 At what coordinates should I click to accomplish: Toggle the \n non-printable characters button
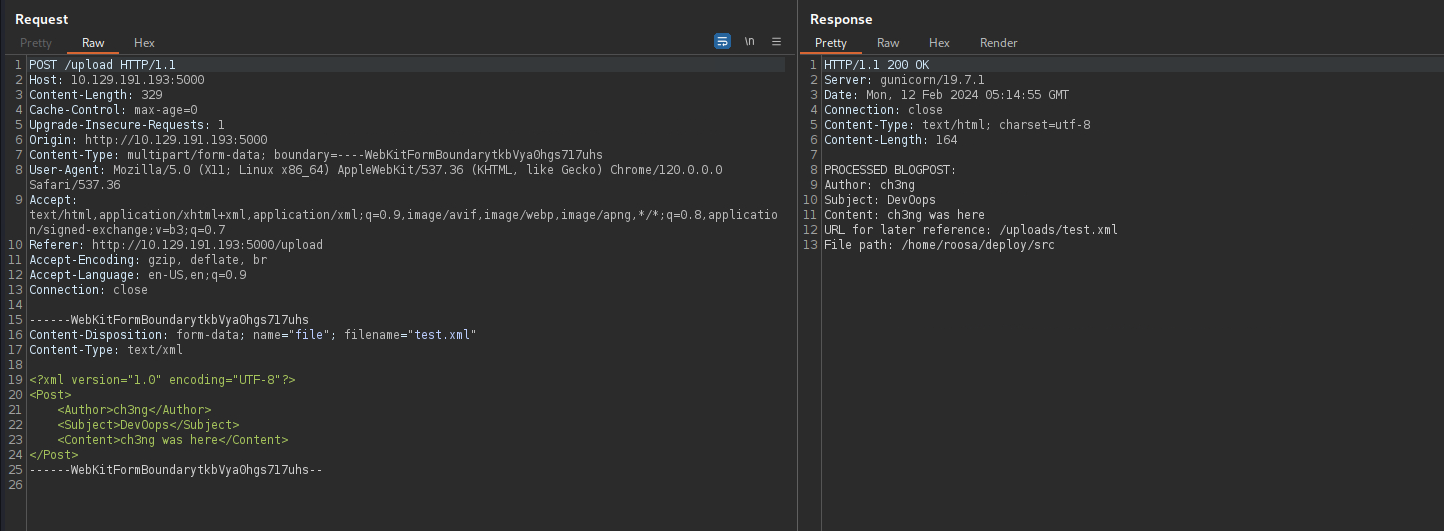coord(749,42)
